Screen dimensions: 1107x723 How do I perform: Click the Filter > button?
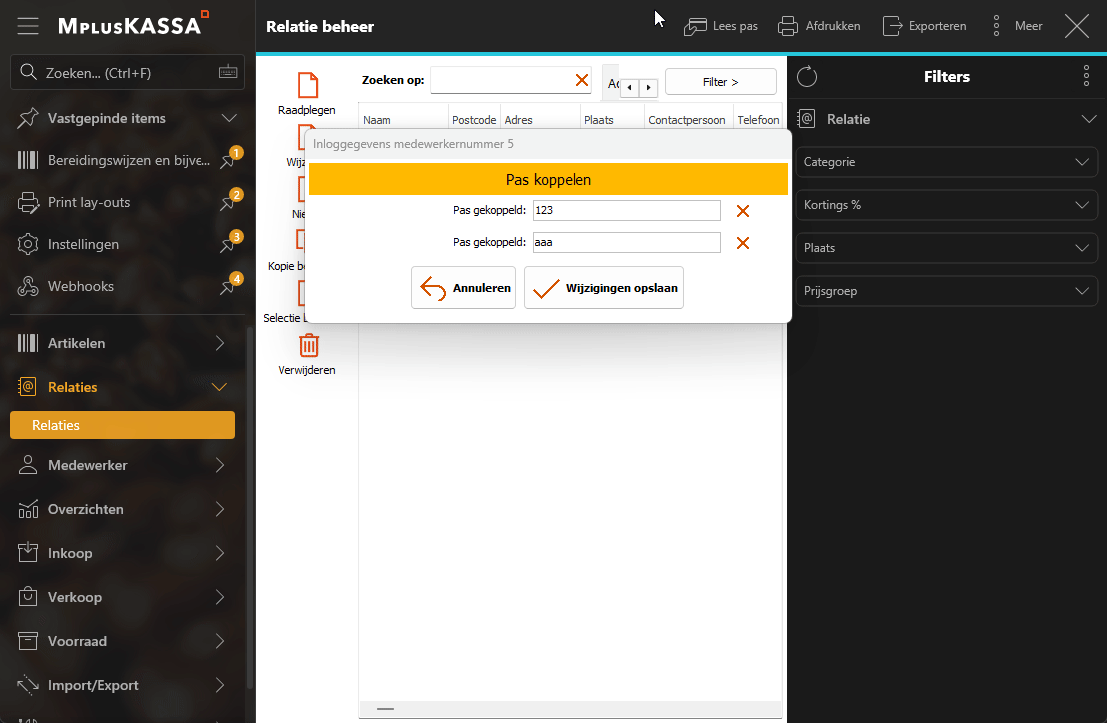pyautogui.click(x=721, y=82)
